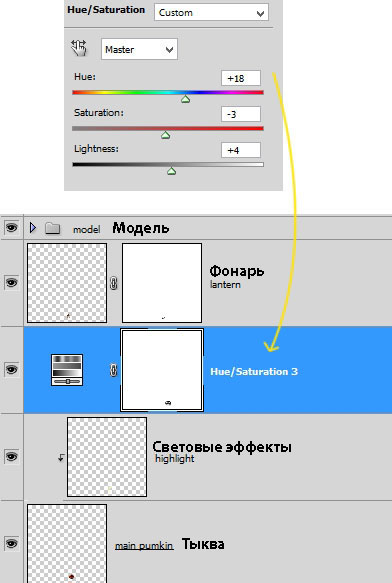Hide the lantern layer
392x583 pixels.
12,283
